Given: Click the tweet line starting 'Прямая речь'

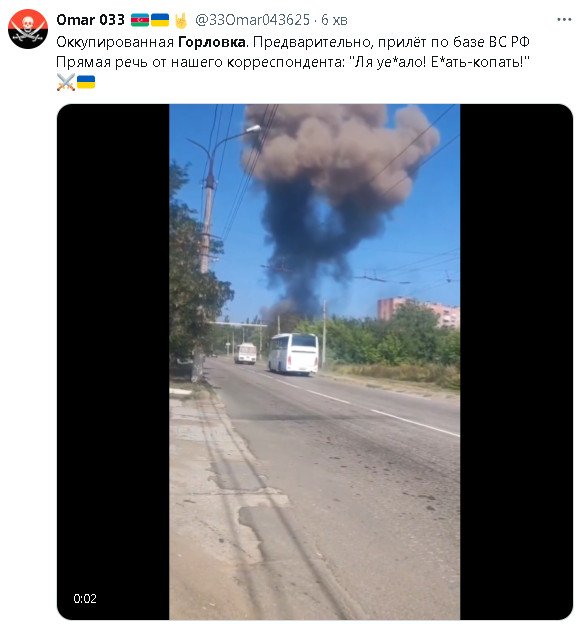Looking at the screenshot, I should click(293, 62).
